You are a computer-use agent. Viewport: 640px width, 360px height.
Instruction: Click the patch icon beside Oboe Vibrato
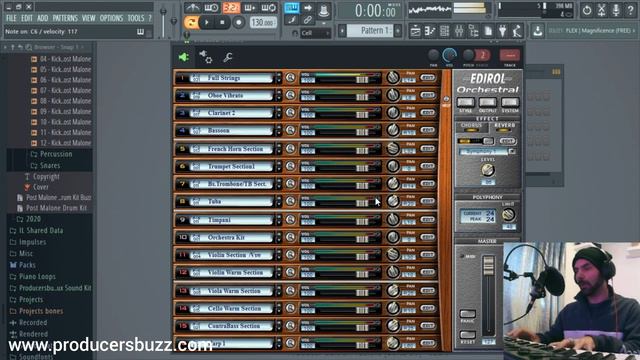click(x=196, y=96)
